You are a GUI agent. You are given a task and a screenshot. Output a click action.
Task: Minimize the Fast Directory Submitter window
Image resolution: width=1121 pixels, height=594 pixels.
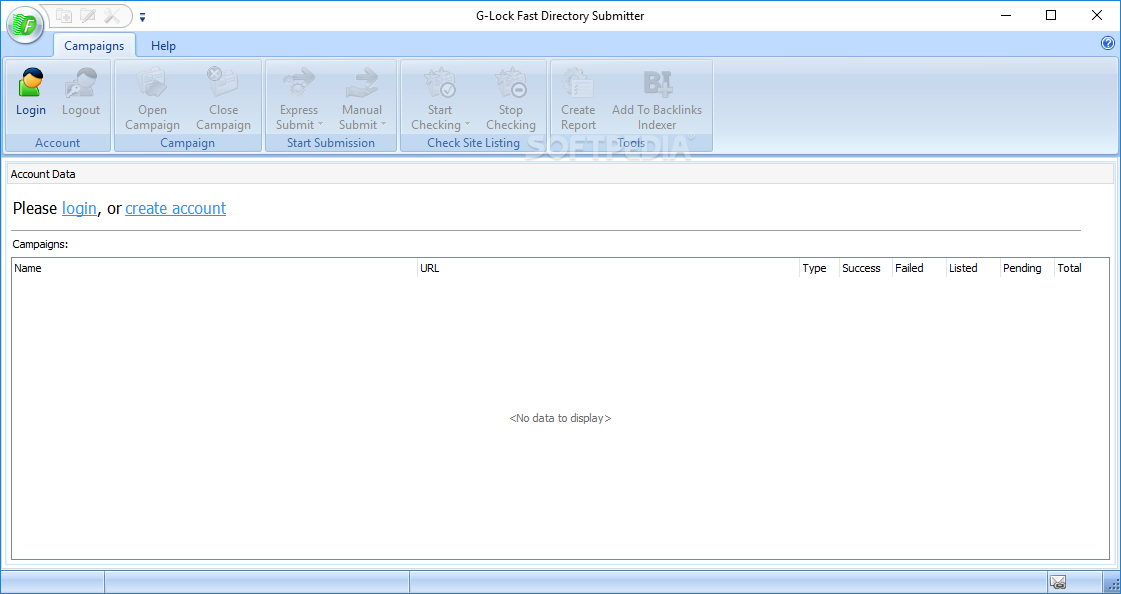tap(1006, 15)
